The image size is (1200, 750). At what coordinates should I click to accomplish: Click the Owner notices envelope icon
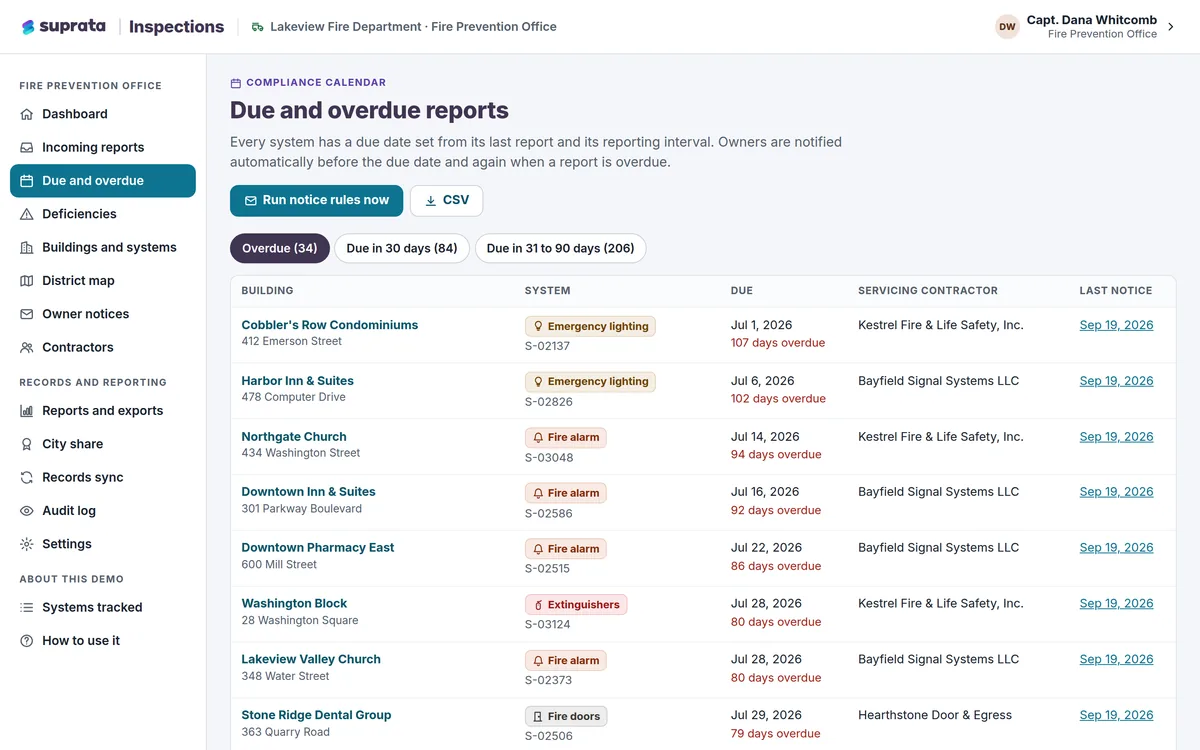pyautogui.click(x=27, y=314)
